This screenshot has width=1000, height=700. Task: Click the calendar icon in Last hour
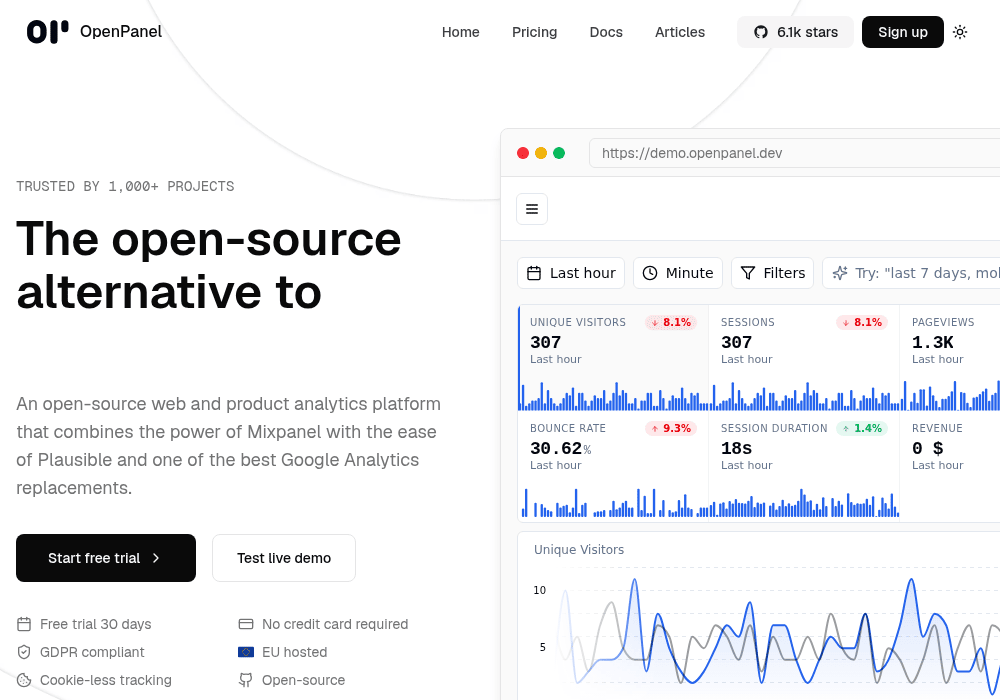[534, 273]
